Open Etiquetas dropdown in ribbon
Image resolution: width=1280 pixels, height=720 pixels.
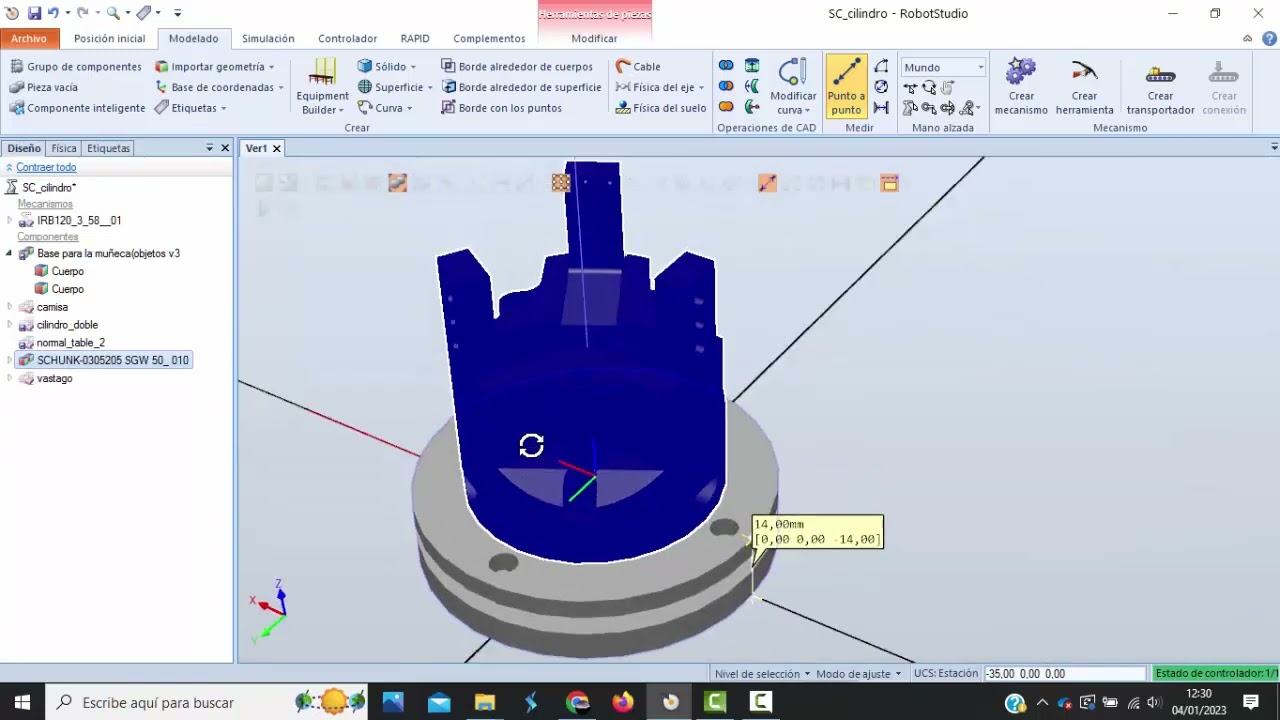point(190,108)
